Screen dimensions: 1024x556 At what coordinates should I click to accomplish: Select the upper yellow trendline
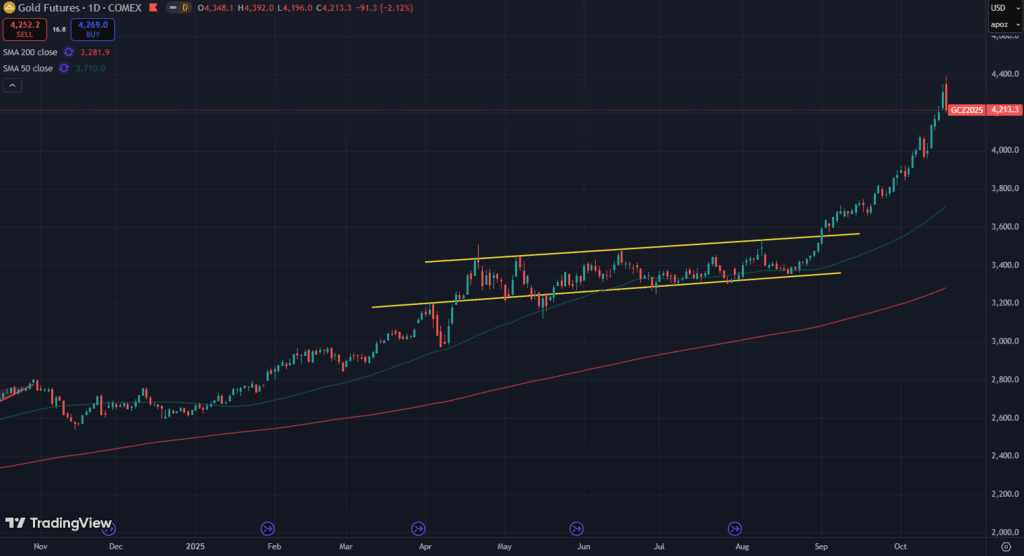[x=640, y=248]
